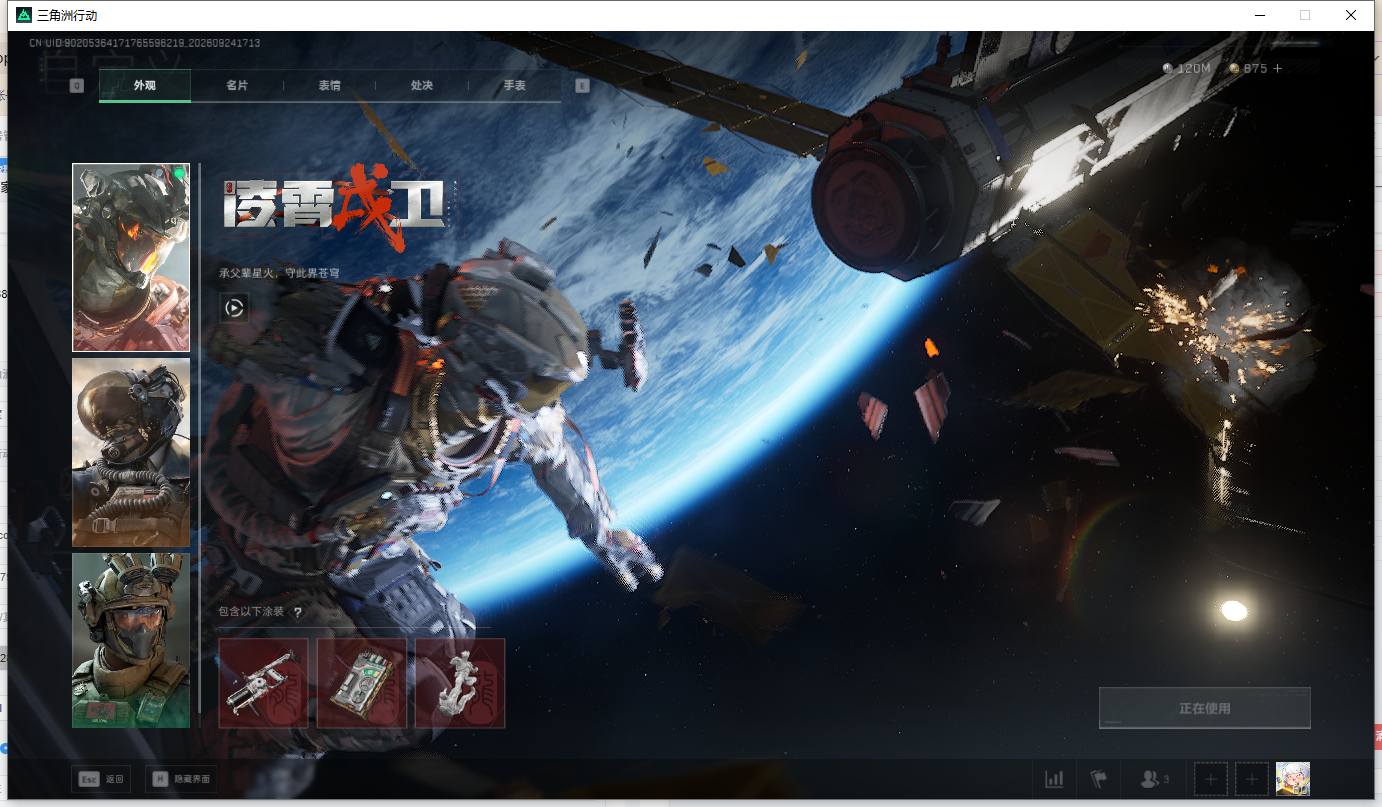The width and height of the screenshot is (1382, 807).
Task: Click the H 隐藏界面 hide-interface button
Action: 181,779
